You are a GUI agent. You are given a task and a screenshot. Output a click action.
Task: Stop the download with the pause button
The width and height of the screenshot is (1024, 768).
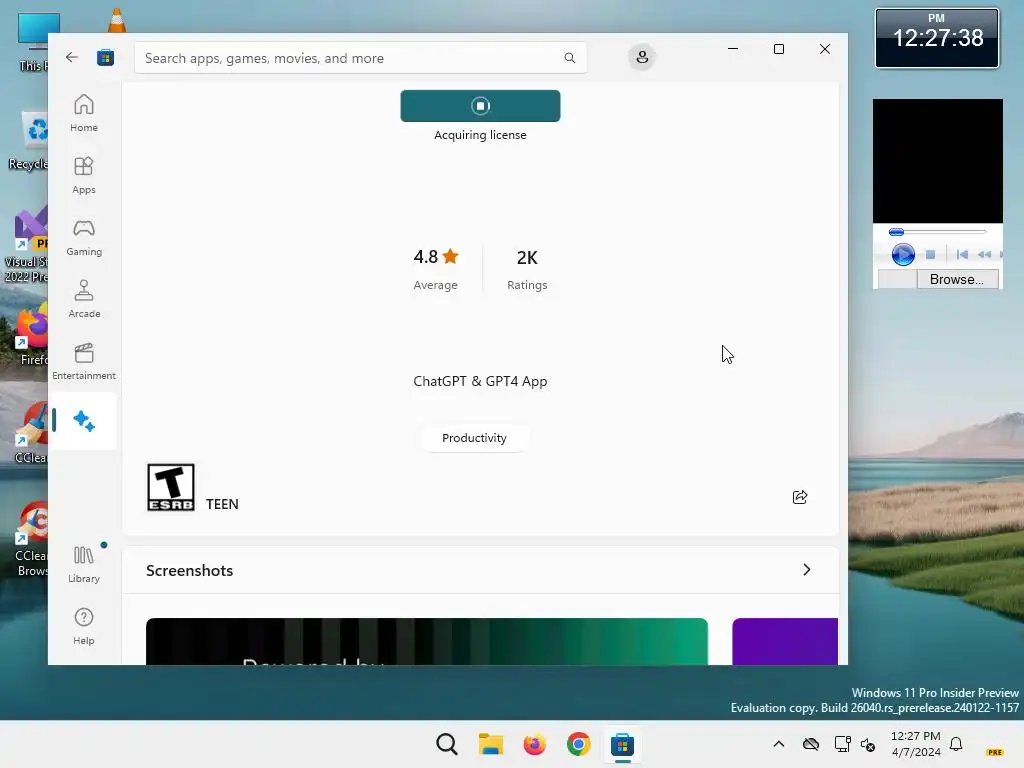[480, 106]
